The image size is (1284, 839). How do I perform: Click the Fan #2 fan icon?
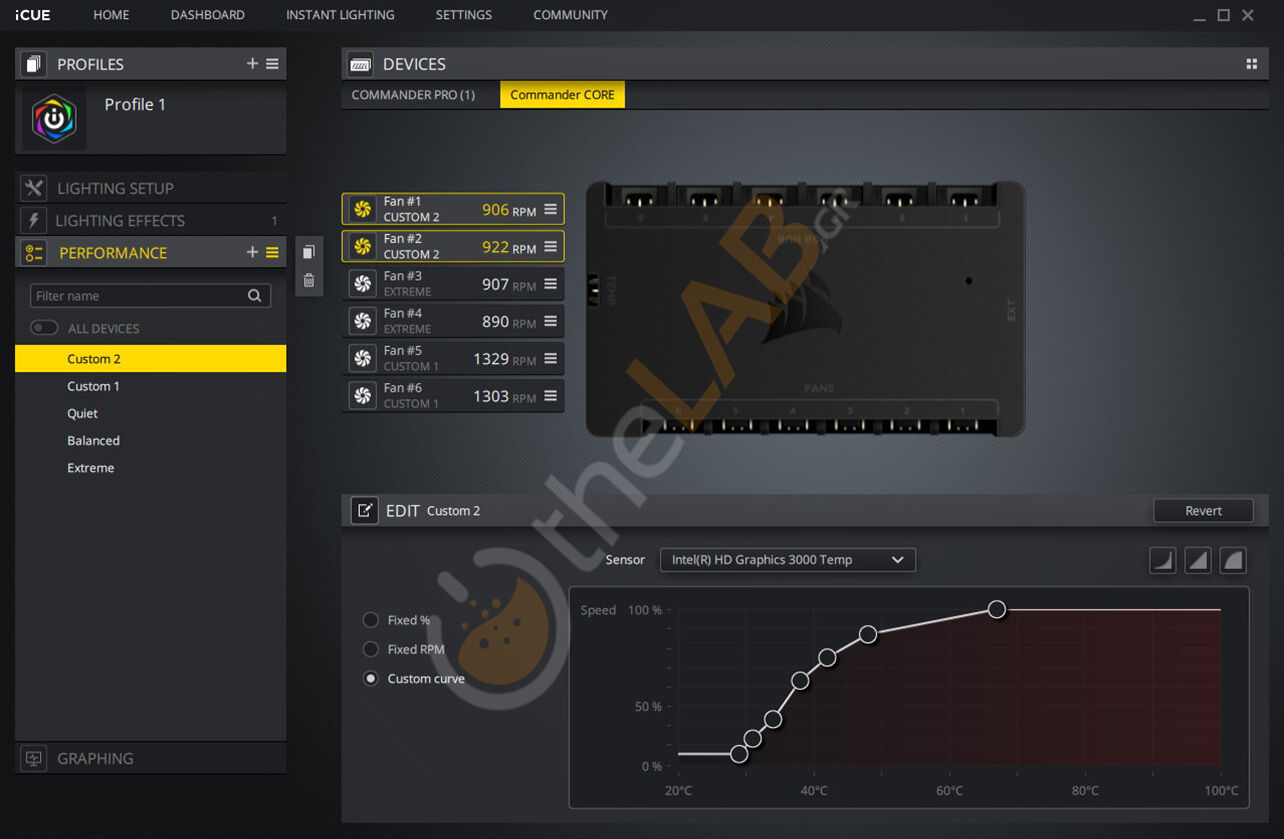point(363,246)
